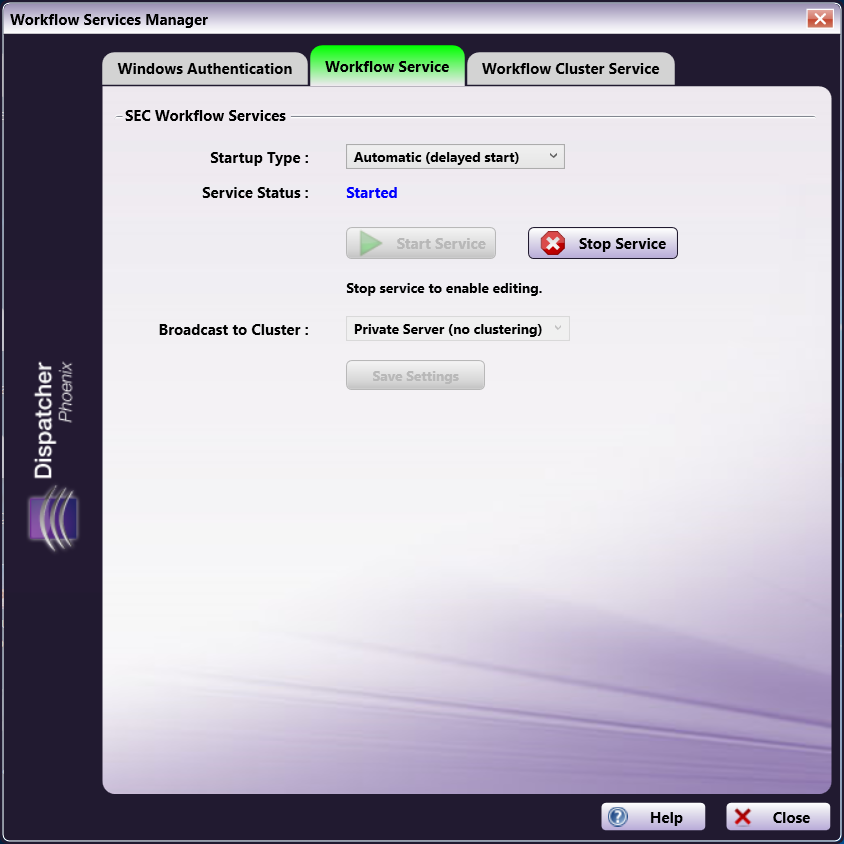This screenshot has height=844, width=844.
Task: Click the Service Status label
Action: [x=256, y=193]
